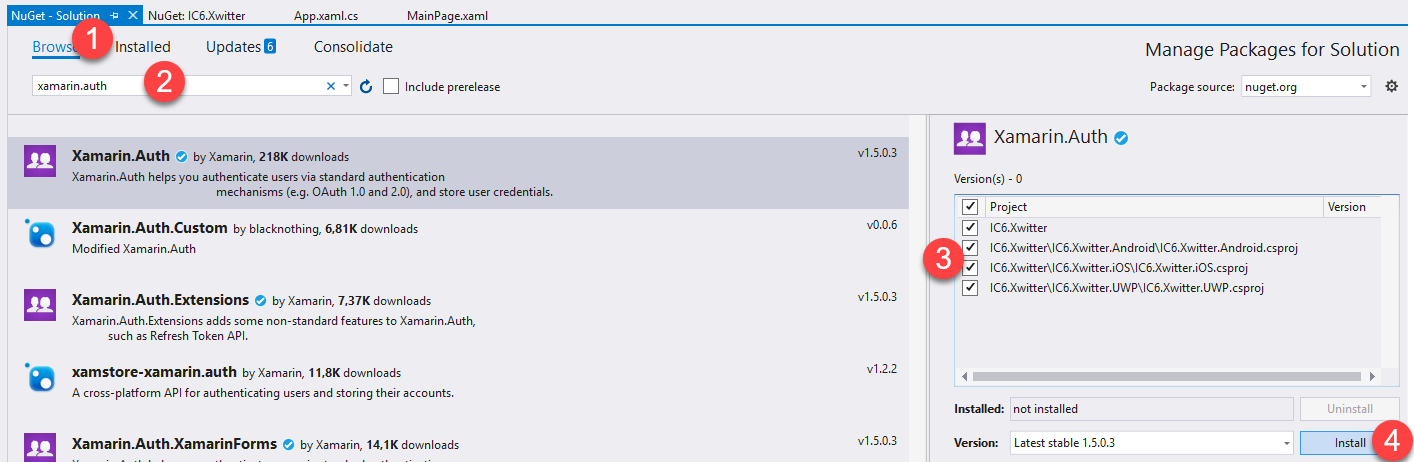The height and width of the screenshot is (462, 1414).
Task: Toggle the select-all Project checkbox
Action: pyautogui.click(x=969, y=207)
